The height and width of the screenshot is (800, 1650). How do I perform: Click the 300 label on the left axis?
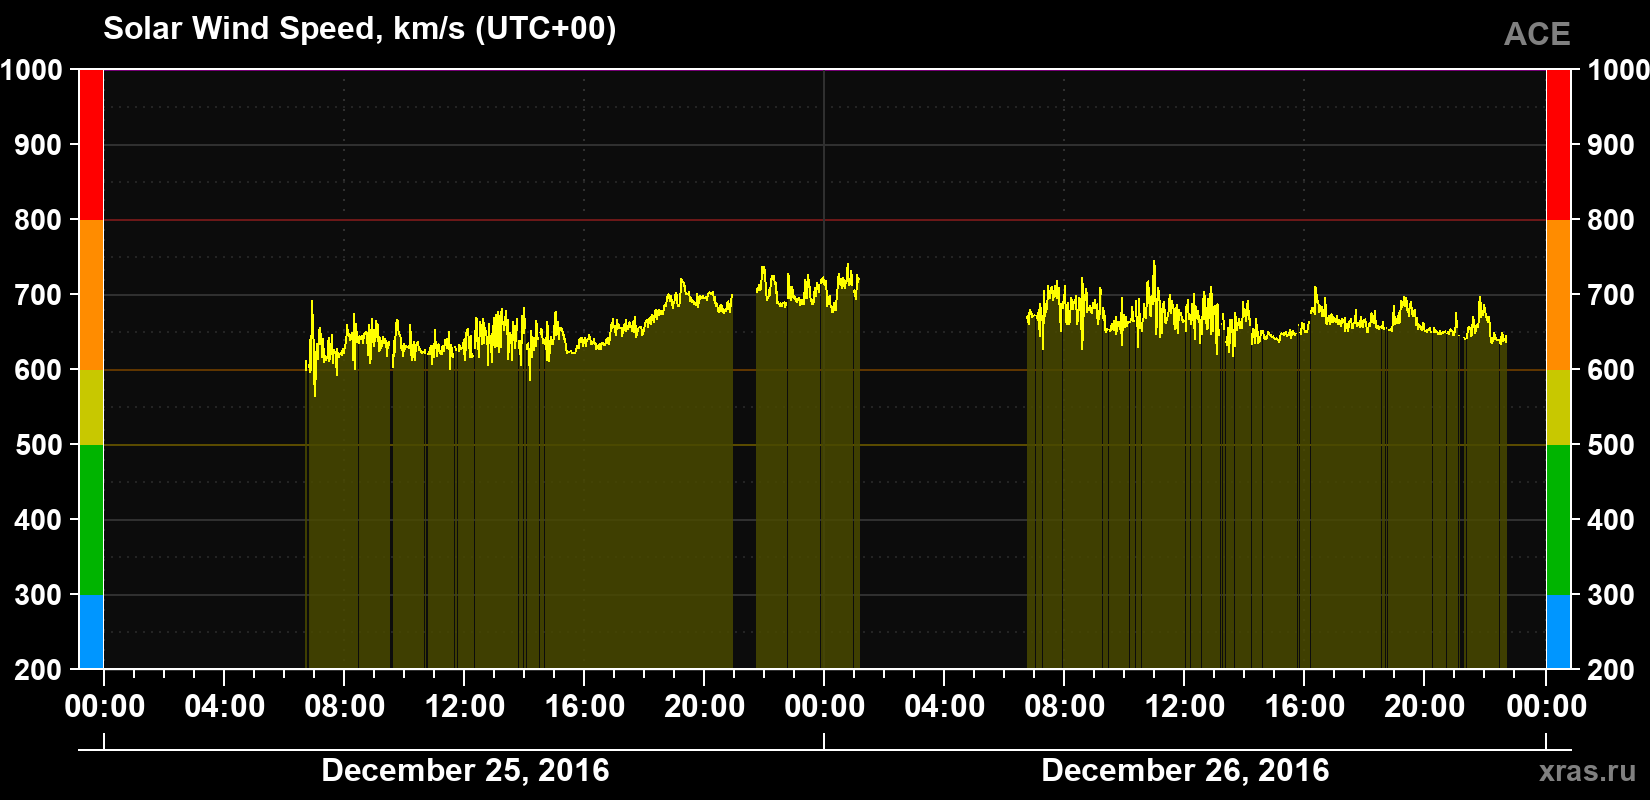click(x=39, y=595)
